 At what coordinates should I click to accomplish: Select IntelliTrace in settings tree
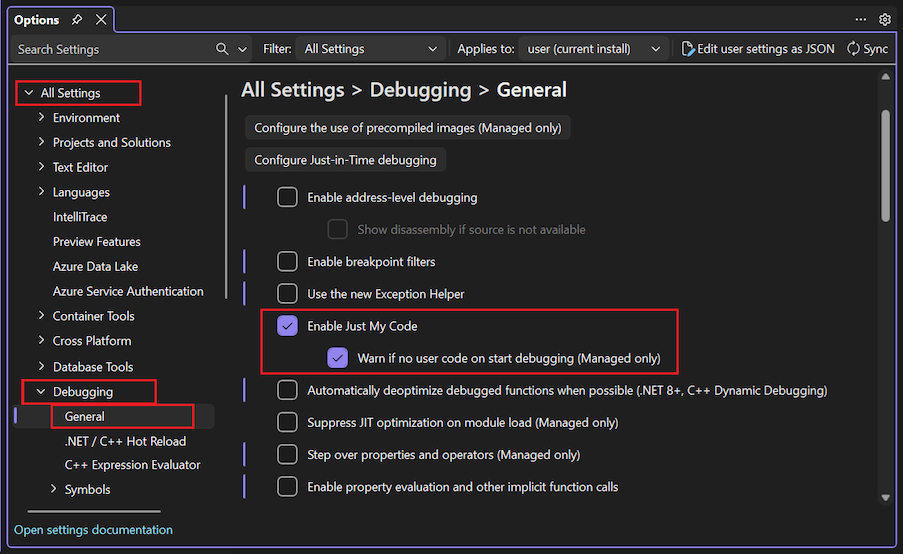80,217
